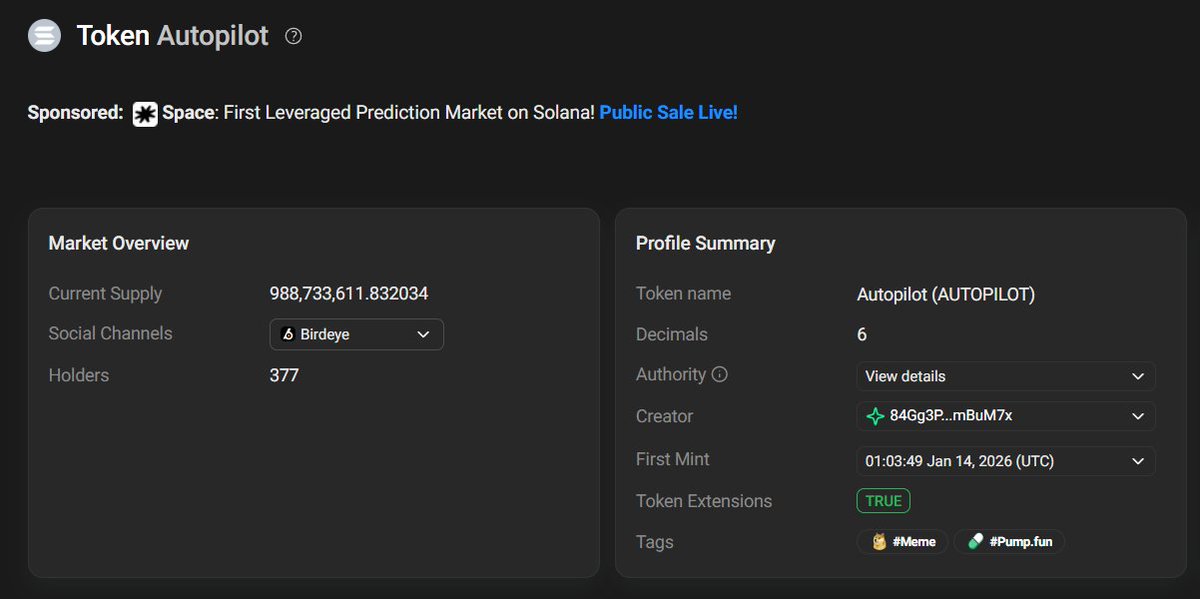Click the chevron on the Creator address box

(x=1138, y=416)
